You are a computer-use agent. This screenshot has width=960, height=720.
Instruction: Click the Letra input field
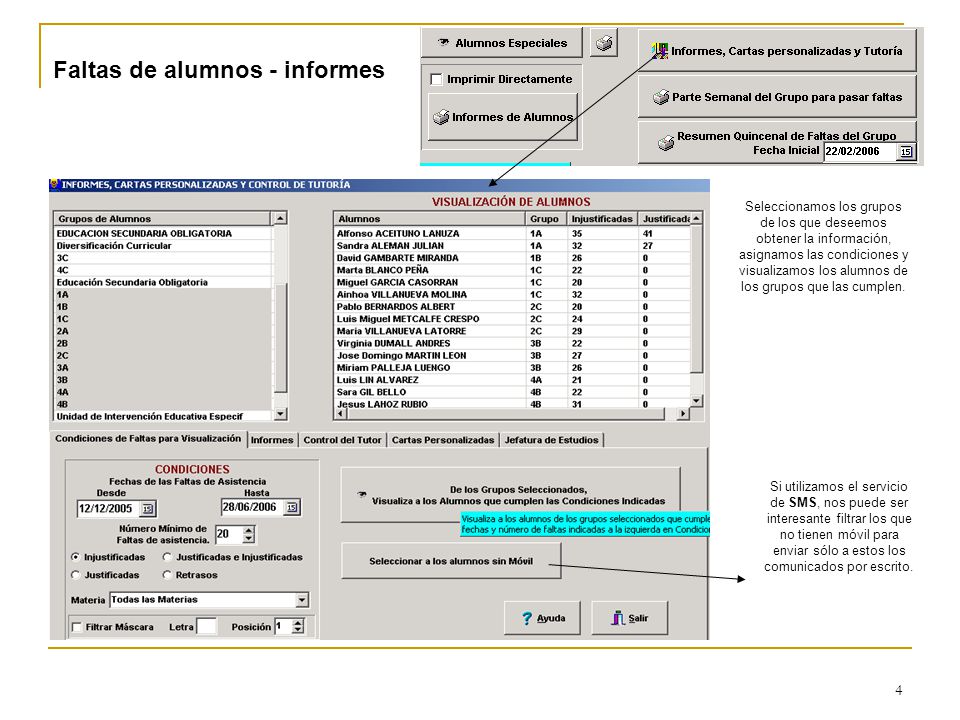206,626
